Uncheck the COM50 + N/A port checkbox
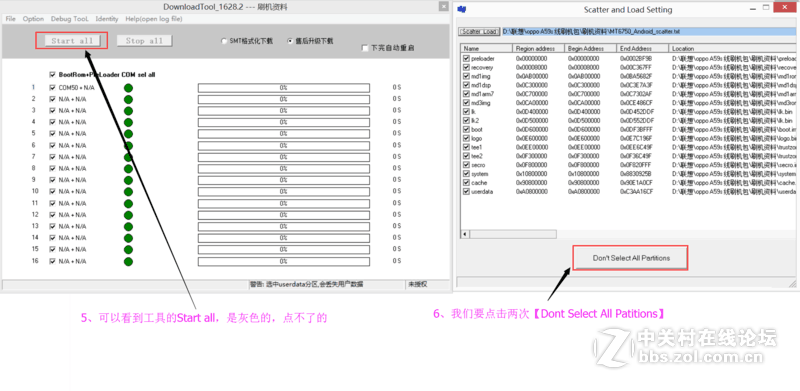 click(52, 87)
